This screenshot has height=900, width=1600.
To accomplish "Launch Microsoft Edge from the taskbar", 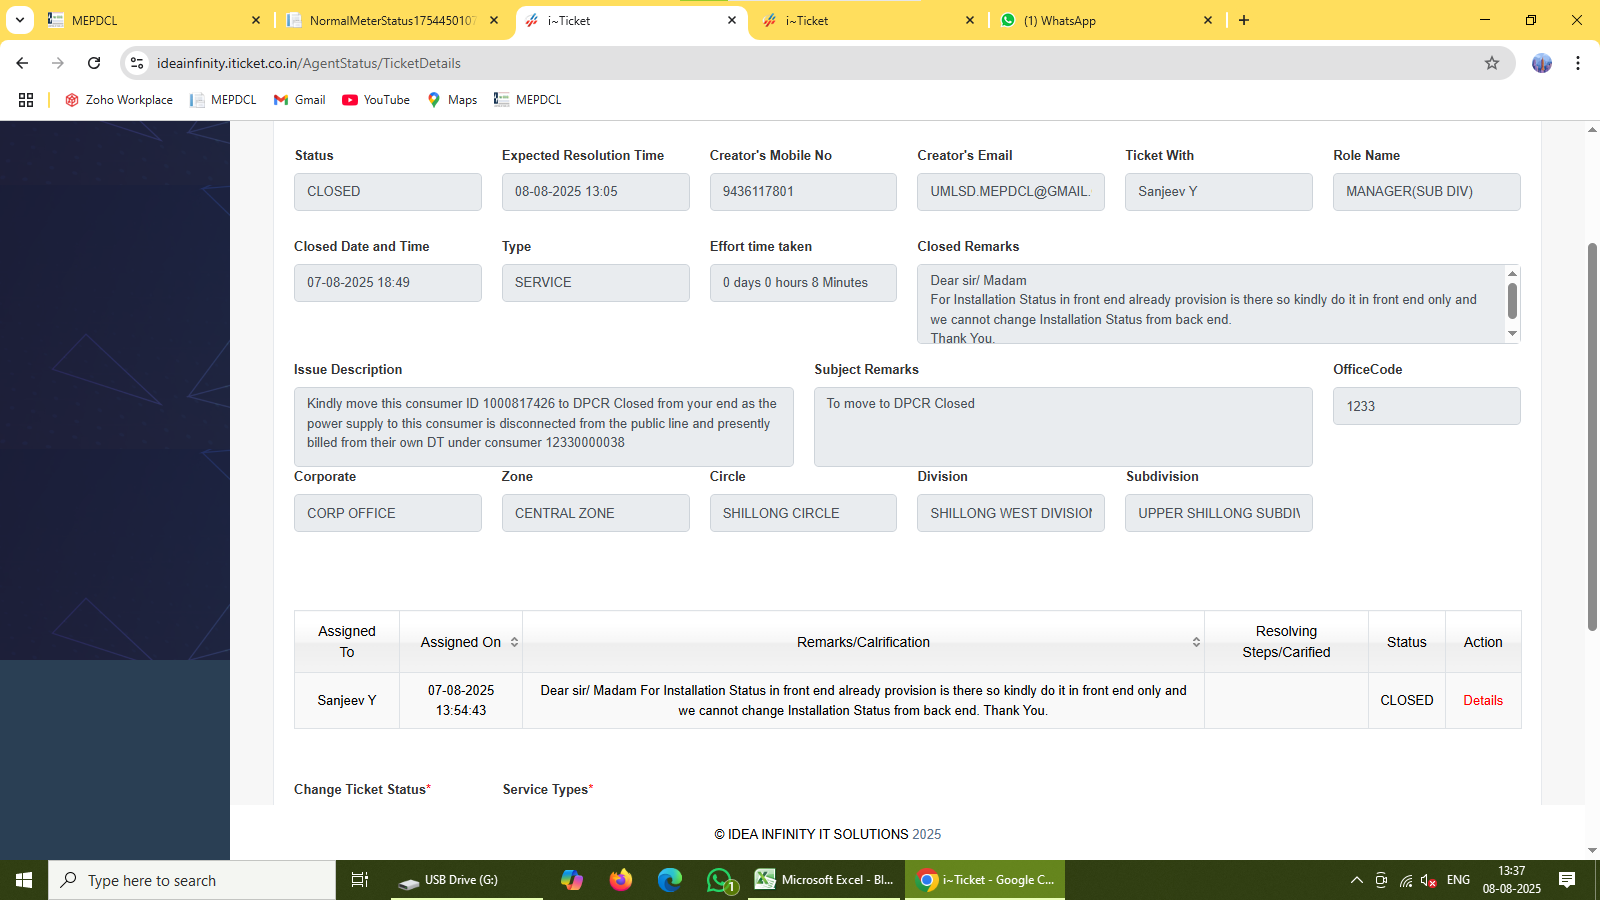I will click(670, 880).
